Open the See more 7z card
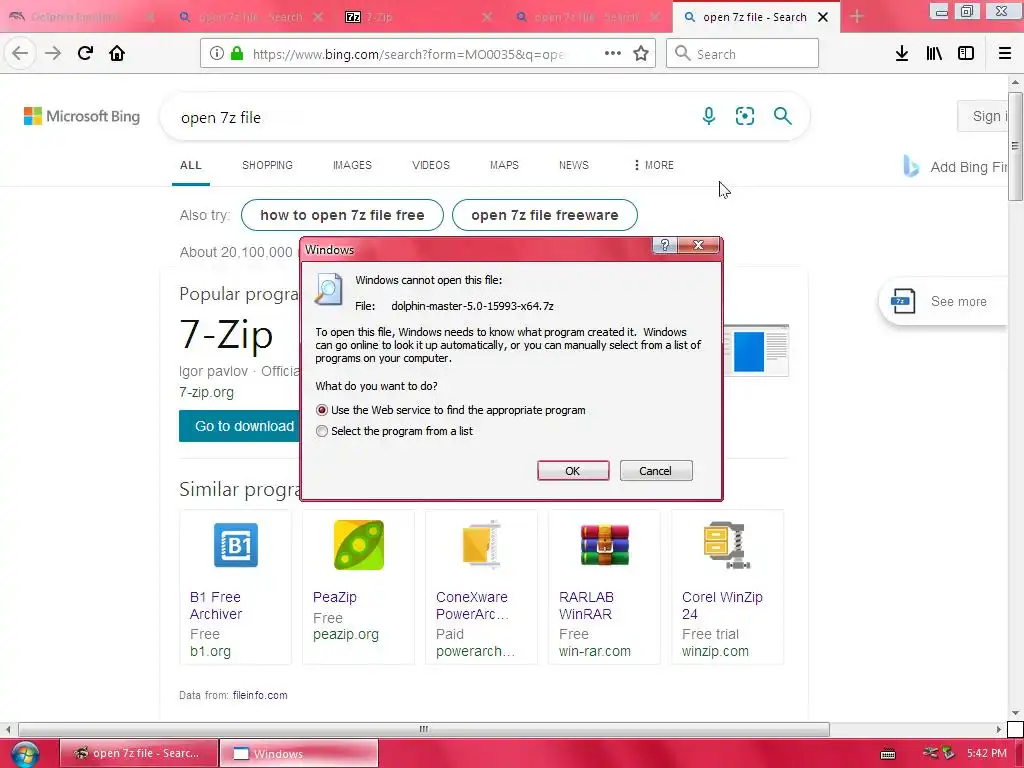 (x=943, y=302)
